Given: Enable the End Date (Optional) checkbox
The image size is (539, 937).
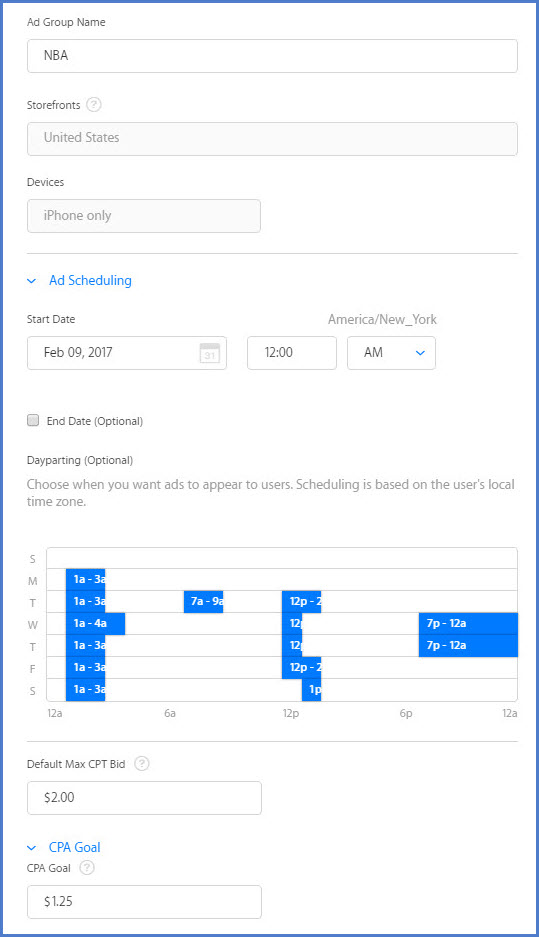Looking at the screenshot, I should 33,420.
